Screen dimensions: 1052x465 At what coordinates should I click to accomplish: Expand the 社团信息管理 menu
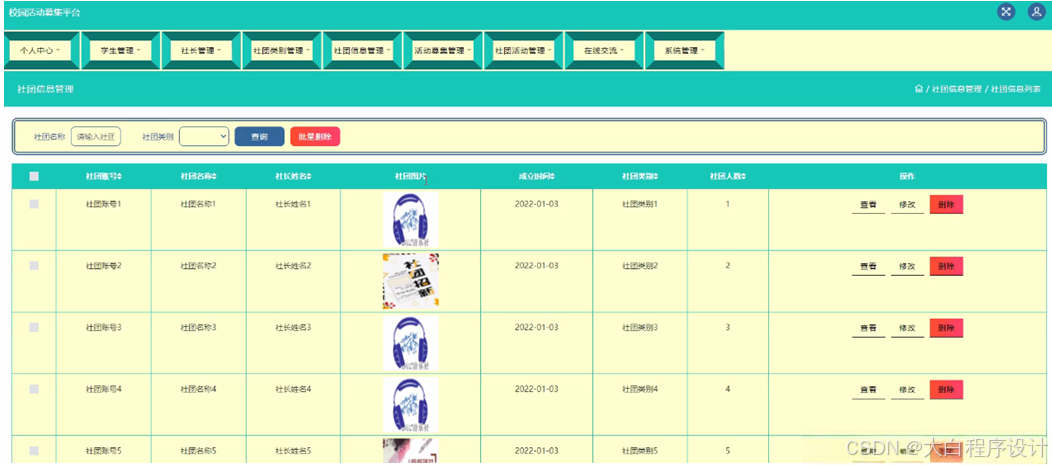[x=362, y=50]
